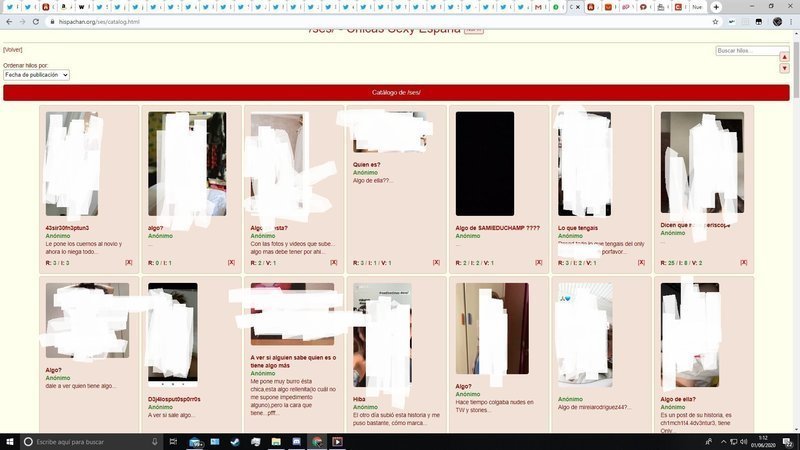
Task: Open the Chrome profile avatar
Action: point(777,21)
